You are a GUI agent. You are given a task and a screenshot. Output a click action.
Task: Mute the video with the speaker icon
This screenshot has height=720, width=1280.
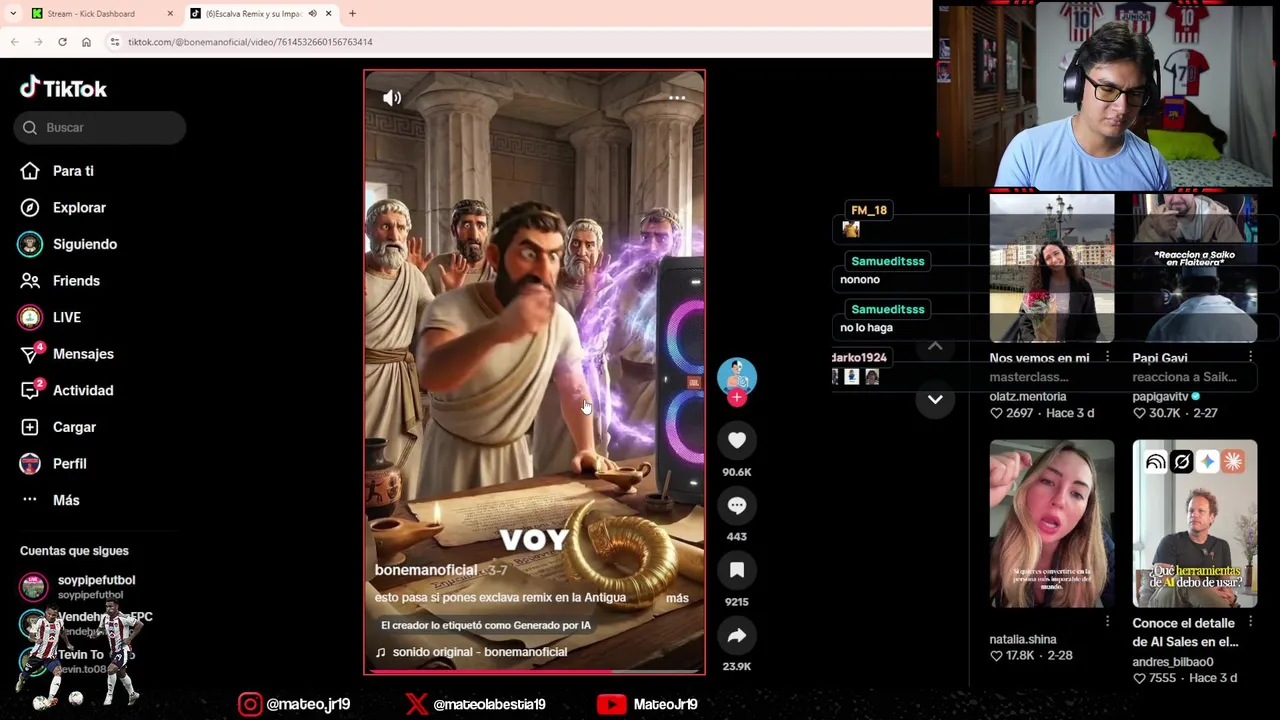click(x=392, y=97)
